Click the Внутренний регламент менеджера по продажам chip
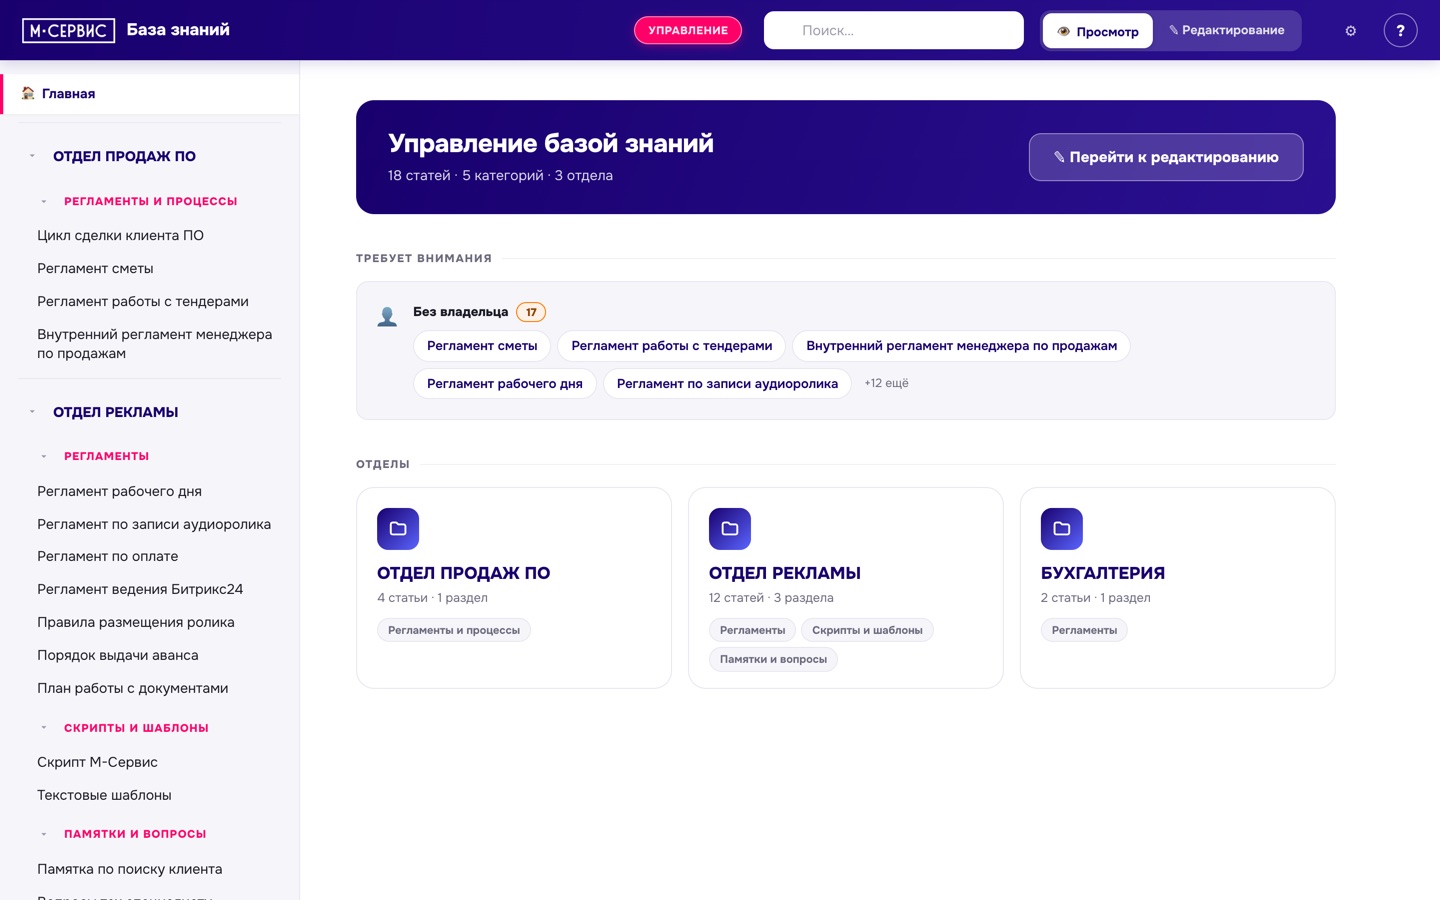The width and height of the screenshot is (1440, 900). [961, 346]
